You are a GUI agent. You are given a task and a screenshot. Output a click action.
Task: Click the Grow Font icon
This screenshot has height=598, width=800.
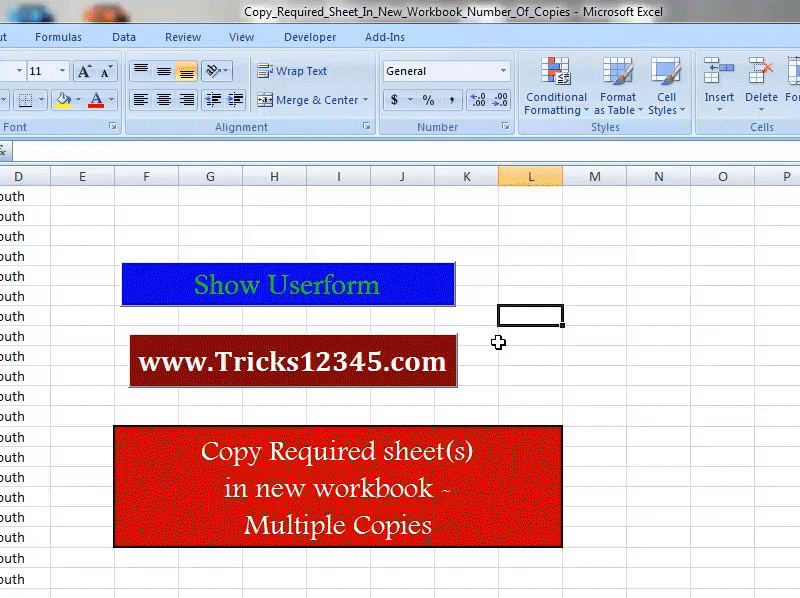coord(84,71)
